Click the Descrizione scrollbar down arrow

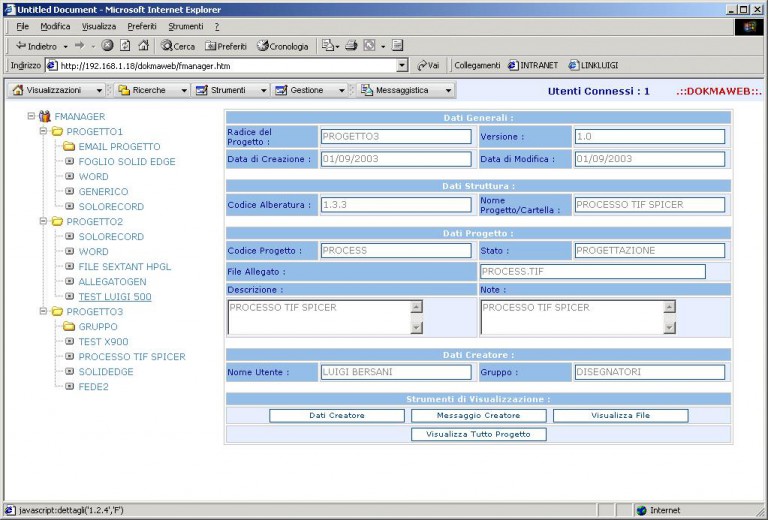[x=416, y=328]
